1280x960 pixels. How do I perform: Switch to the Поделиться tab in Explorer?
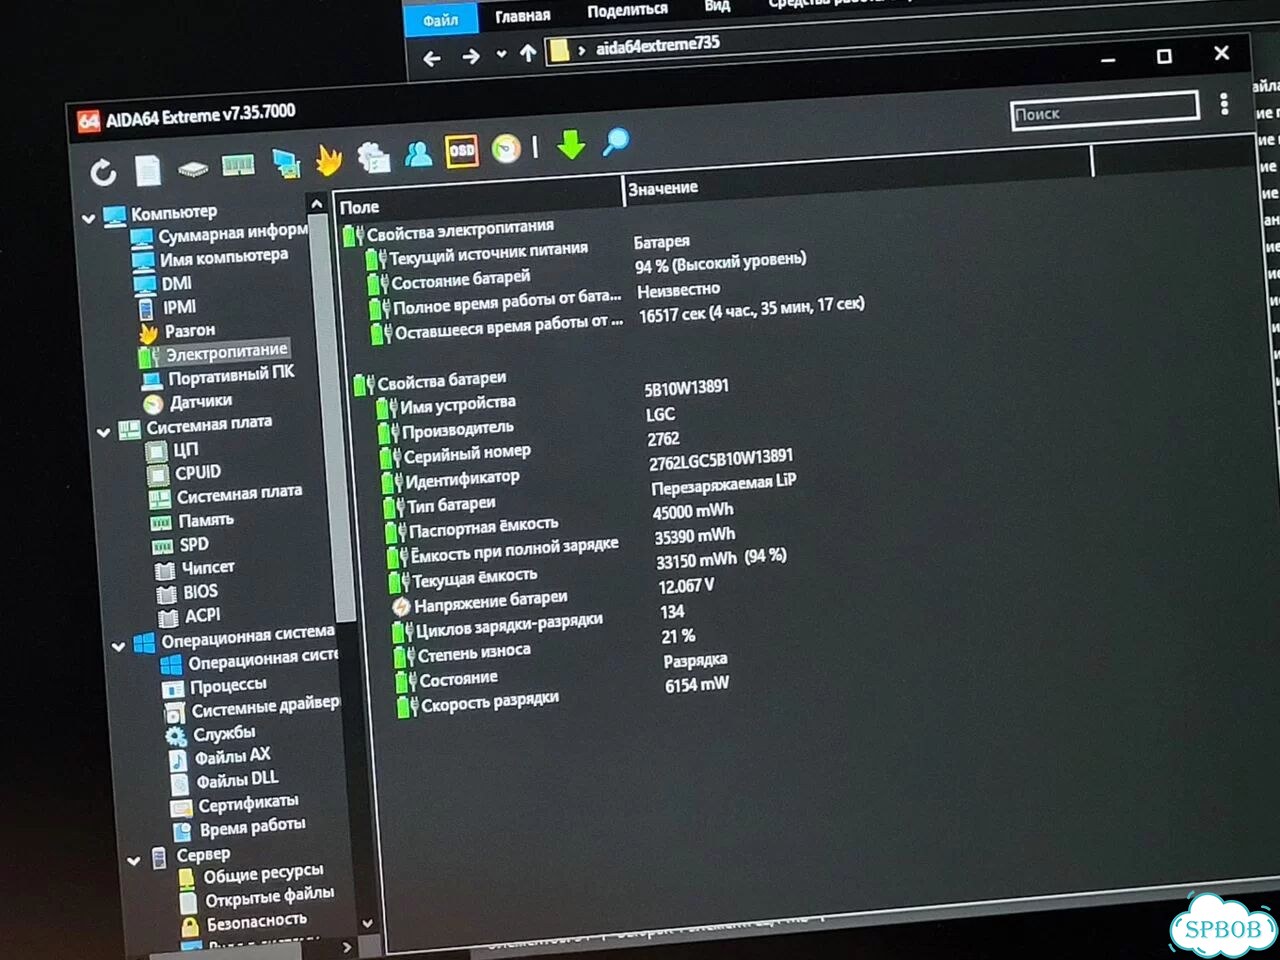point(627,11)
